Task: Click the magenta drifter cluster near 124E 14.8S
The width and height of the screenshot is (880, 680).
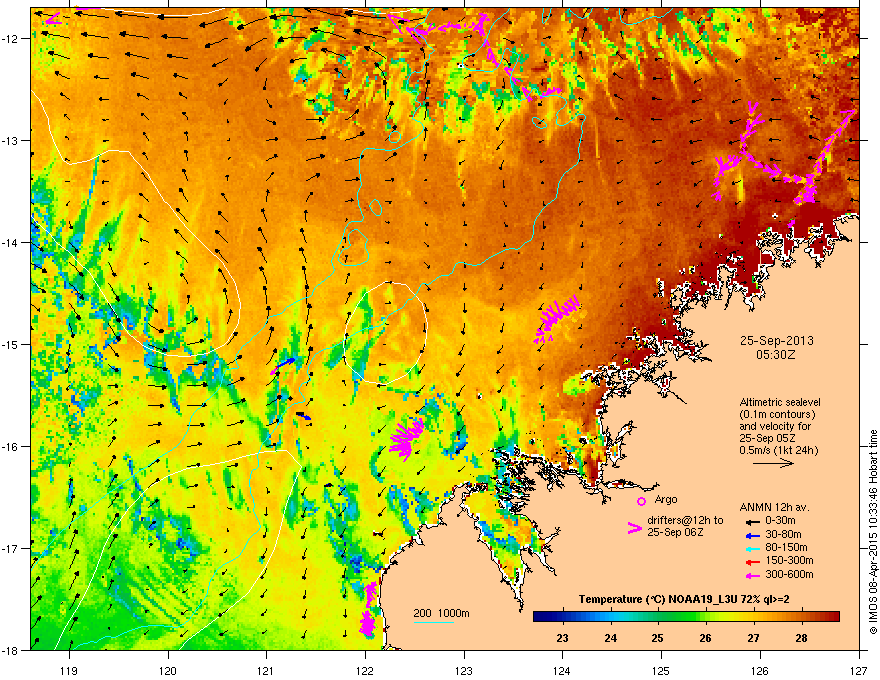Action: coord(556,320)
